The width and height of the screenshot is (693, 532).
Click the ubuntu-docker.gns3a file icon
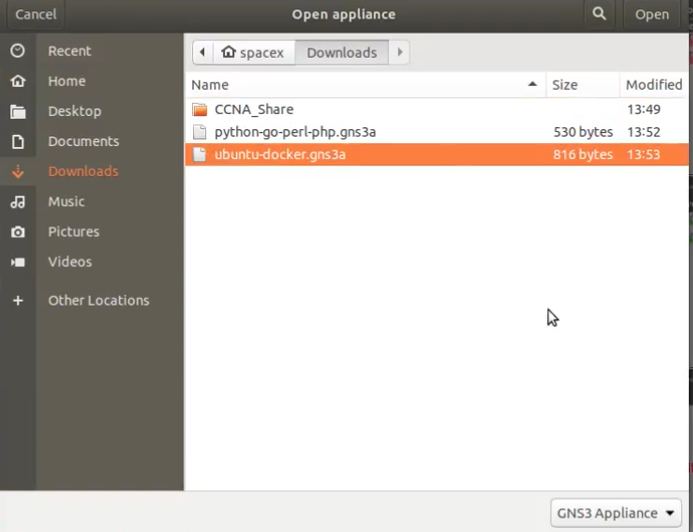200,154
